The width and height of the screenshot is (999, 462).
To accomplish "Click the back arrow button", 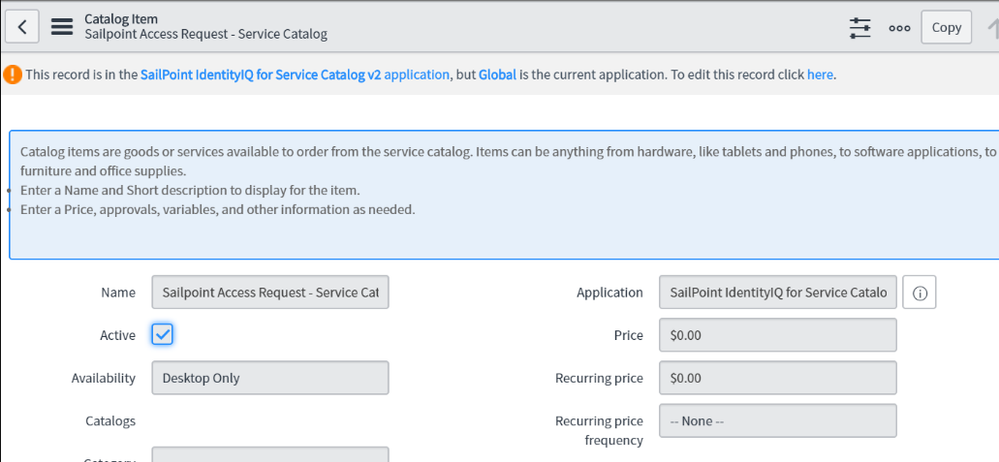I will (22, 27).
